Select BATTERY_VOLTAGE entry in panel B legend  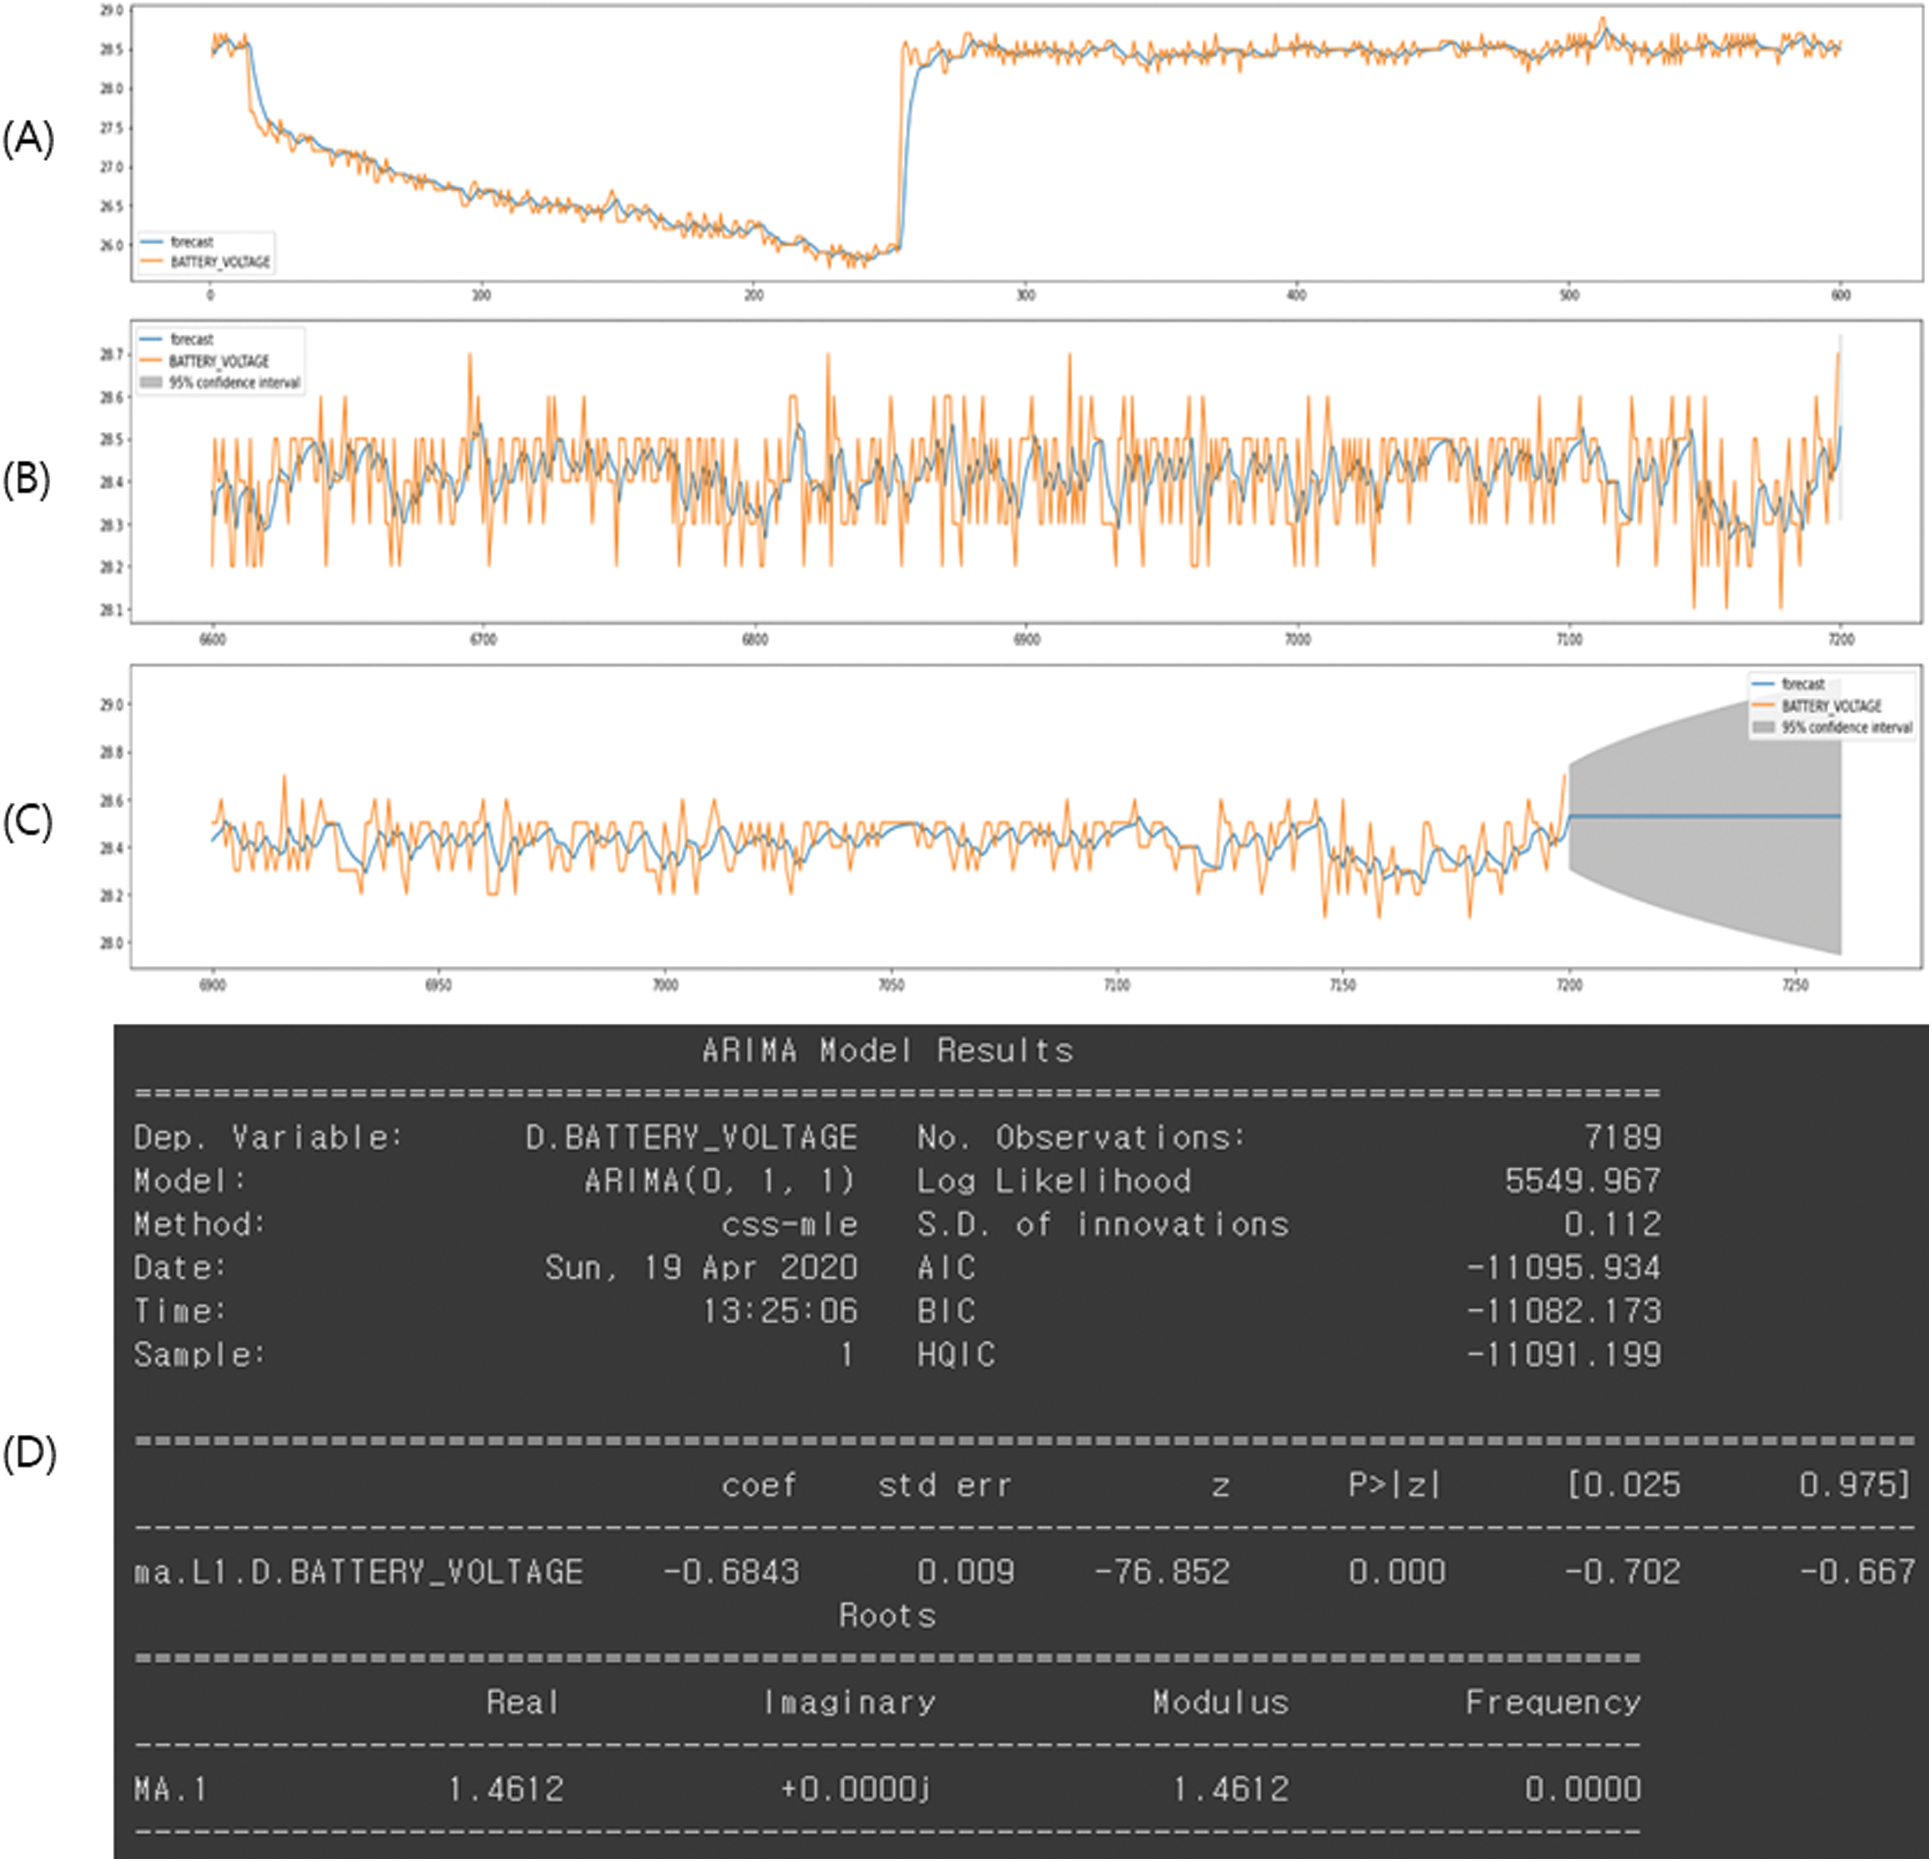coord(218,361)
